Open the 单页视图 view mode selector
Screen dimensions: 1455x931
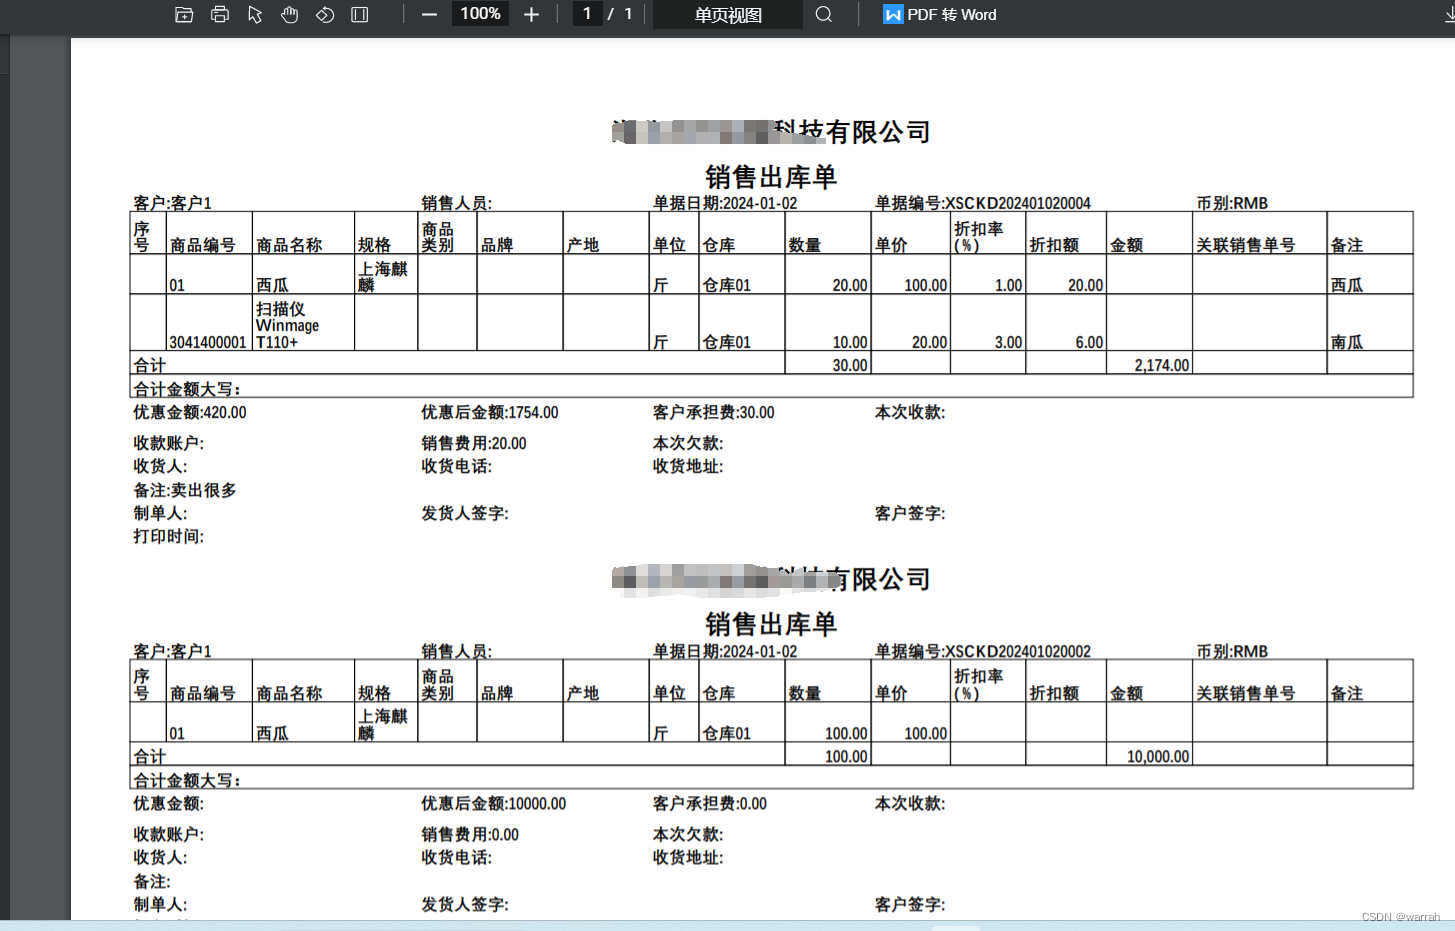tap(728, 15)
